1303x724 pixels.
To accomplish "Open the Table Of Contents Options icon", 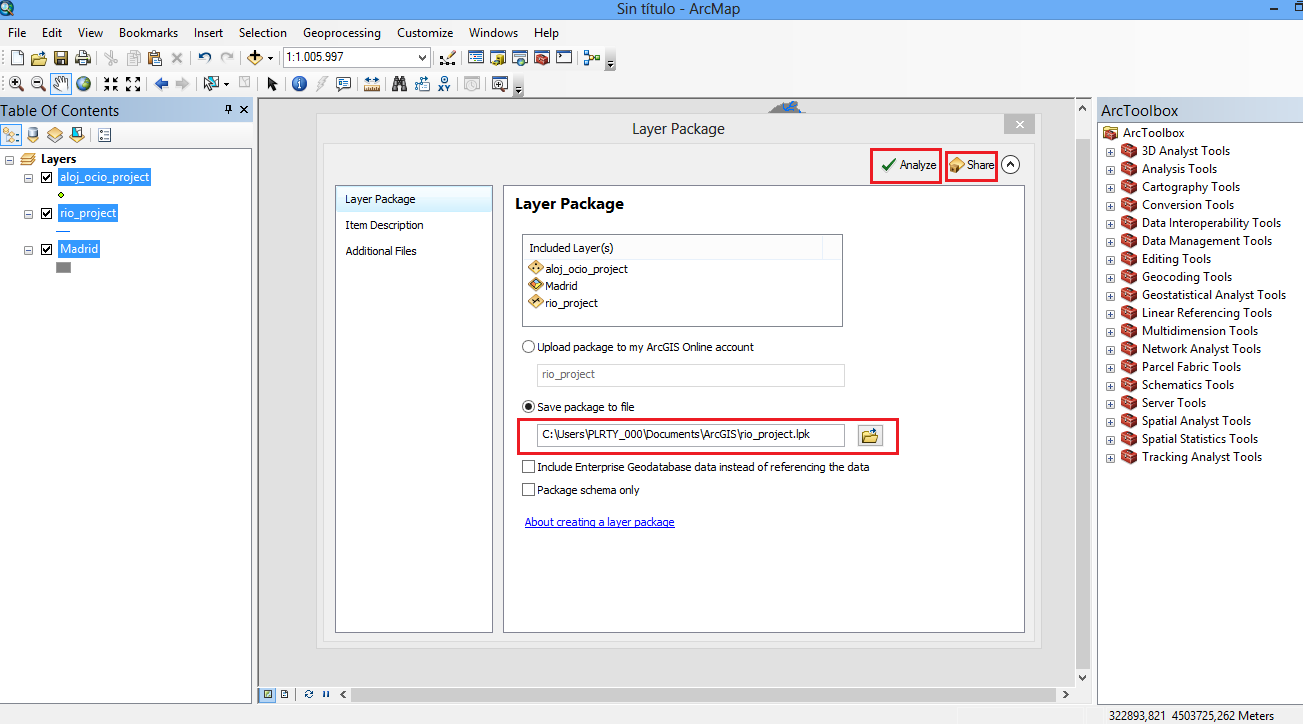I will [105, 134].
